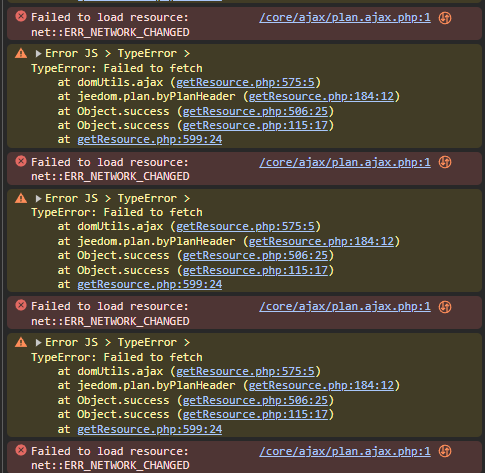
Task: Open getResource.php:599:24 link in second stack trace
Action: [150, 284]
